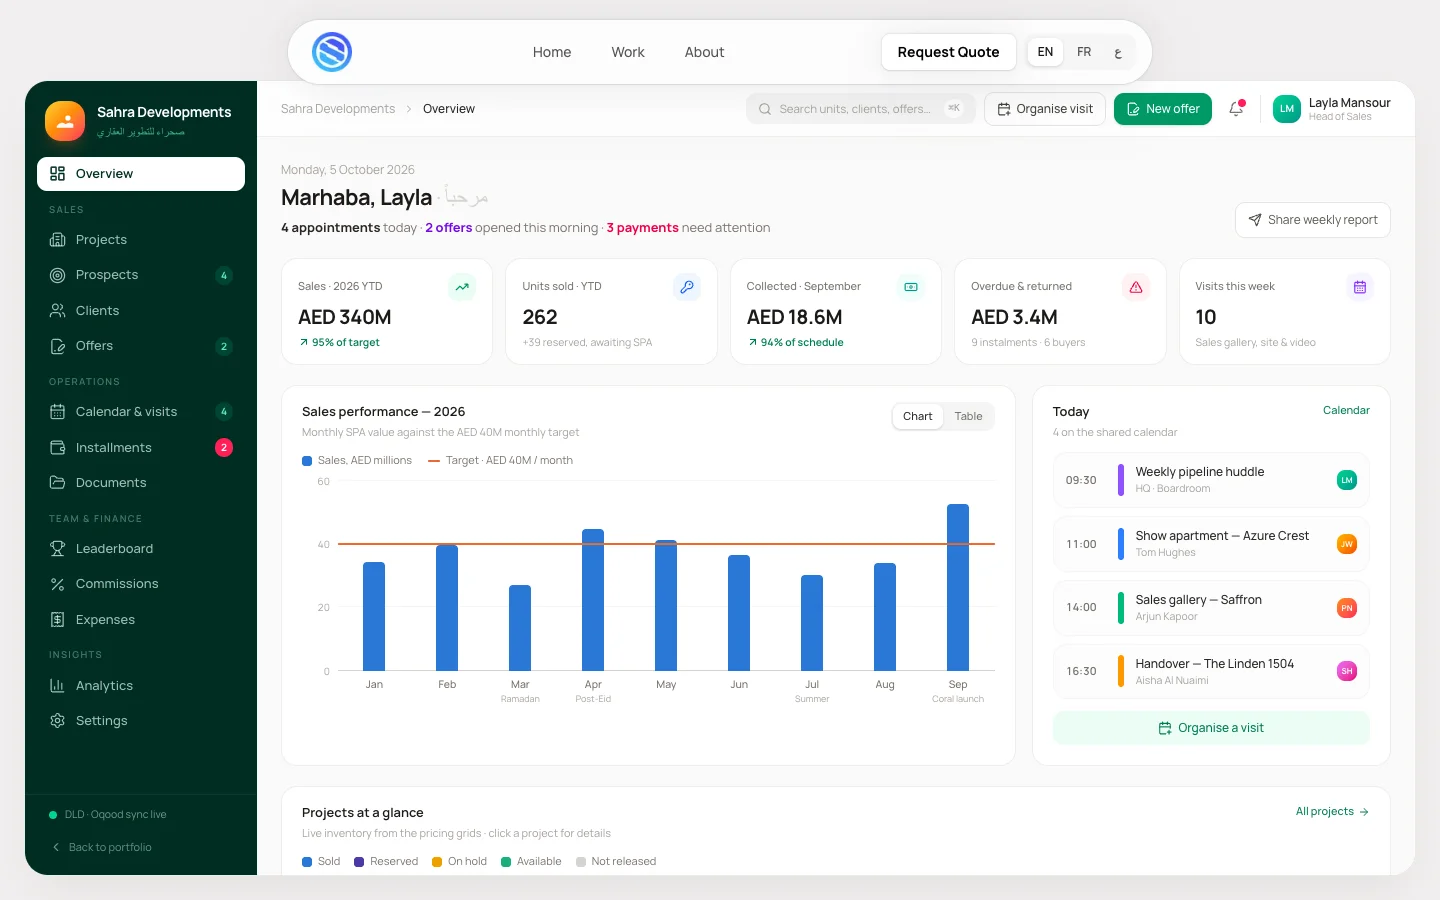Click the Sold blue legend swatch
Viewport: 1440px width, 900px height.
(x=307, y=862)
